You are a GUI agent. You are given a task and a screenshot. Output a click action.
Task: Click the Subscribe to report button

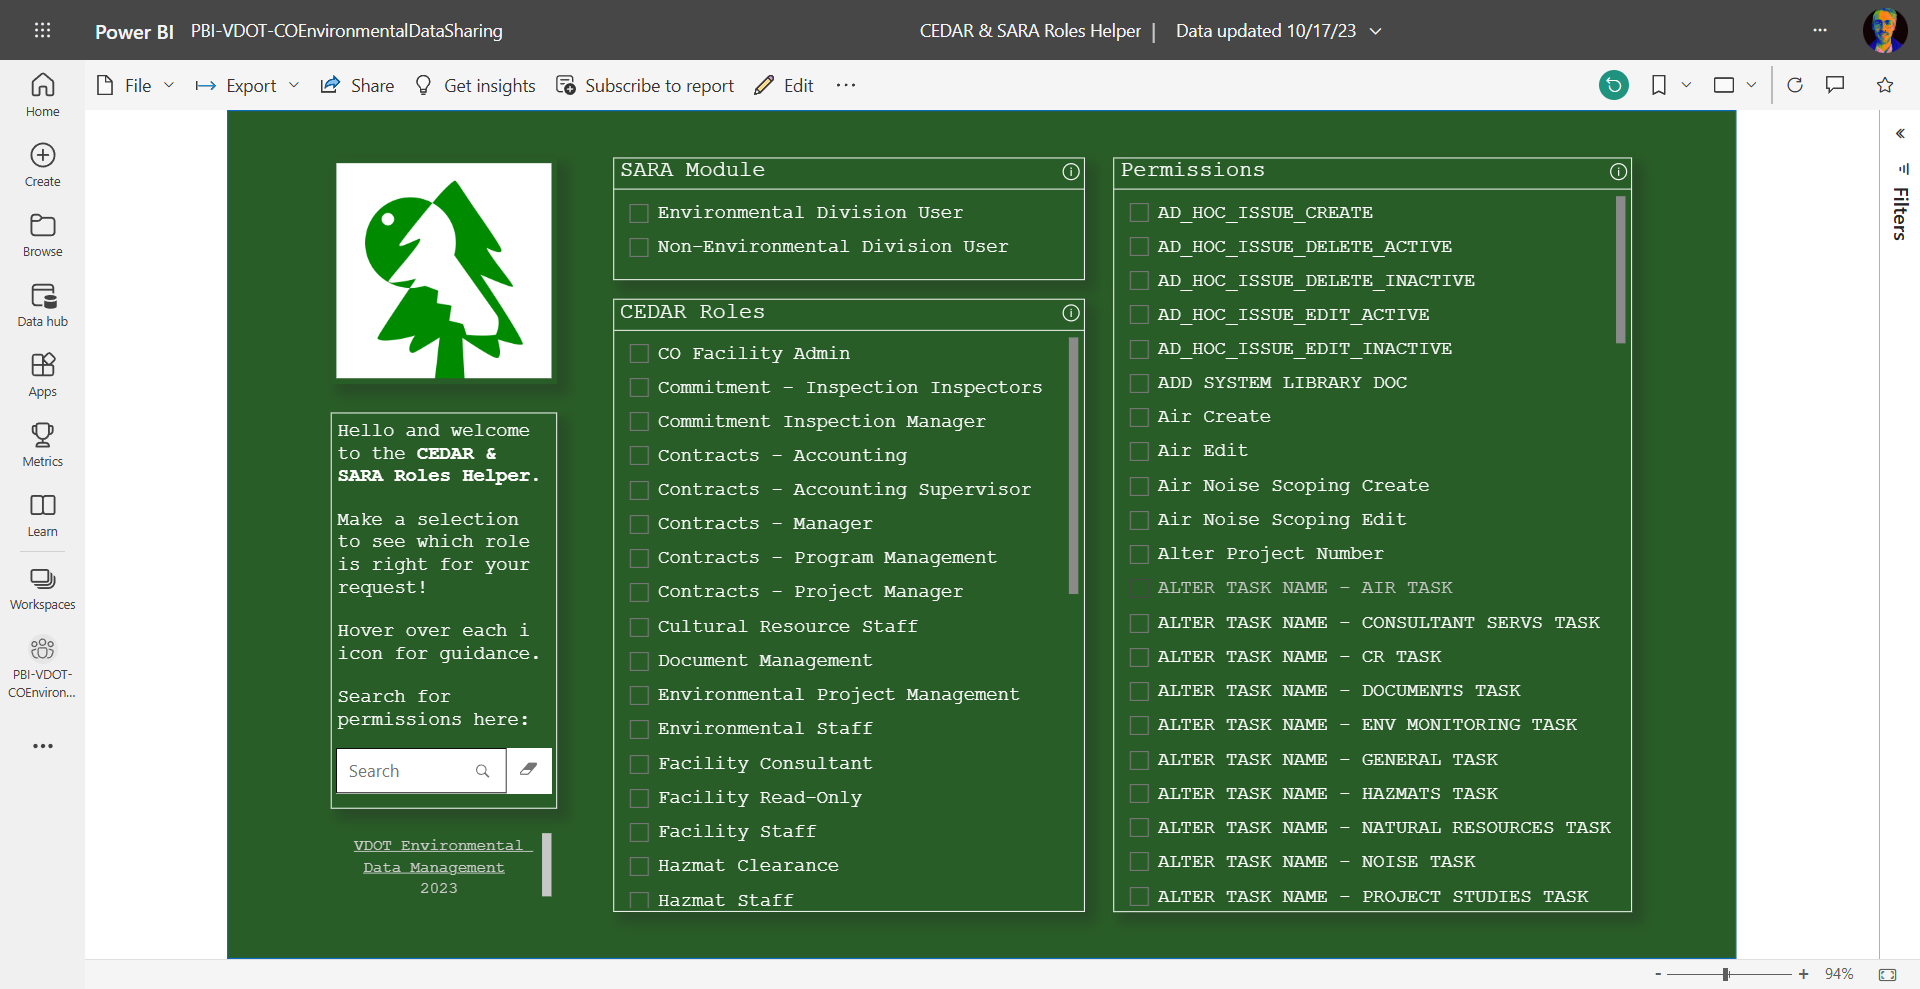point(645,86)
